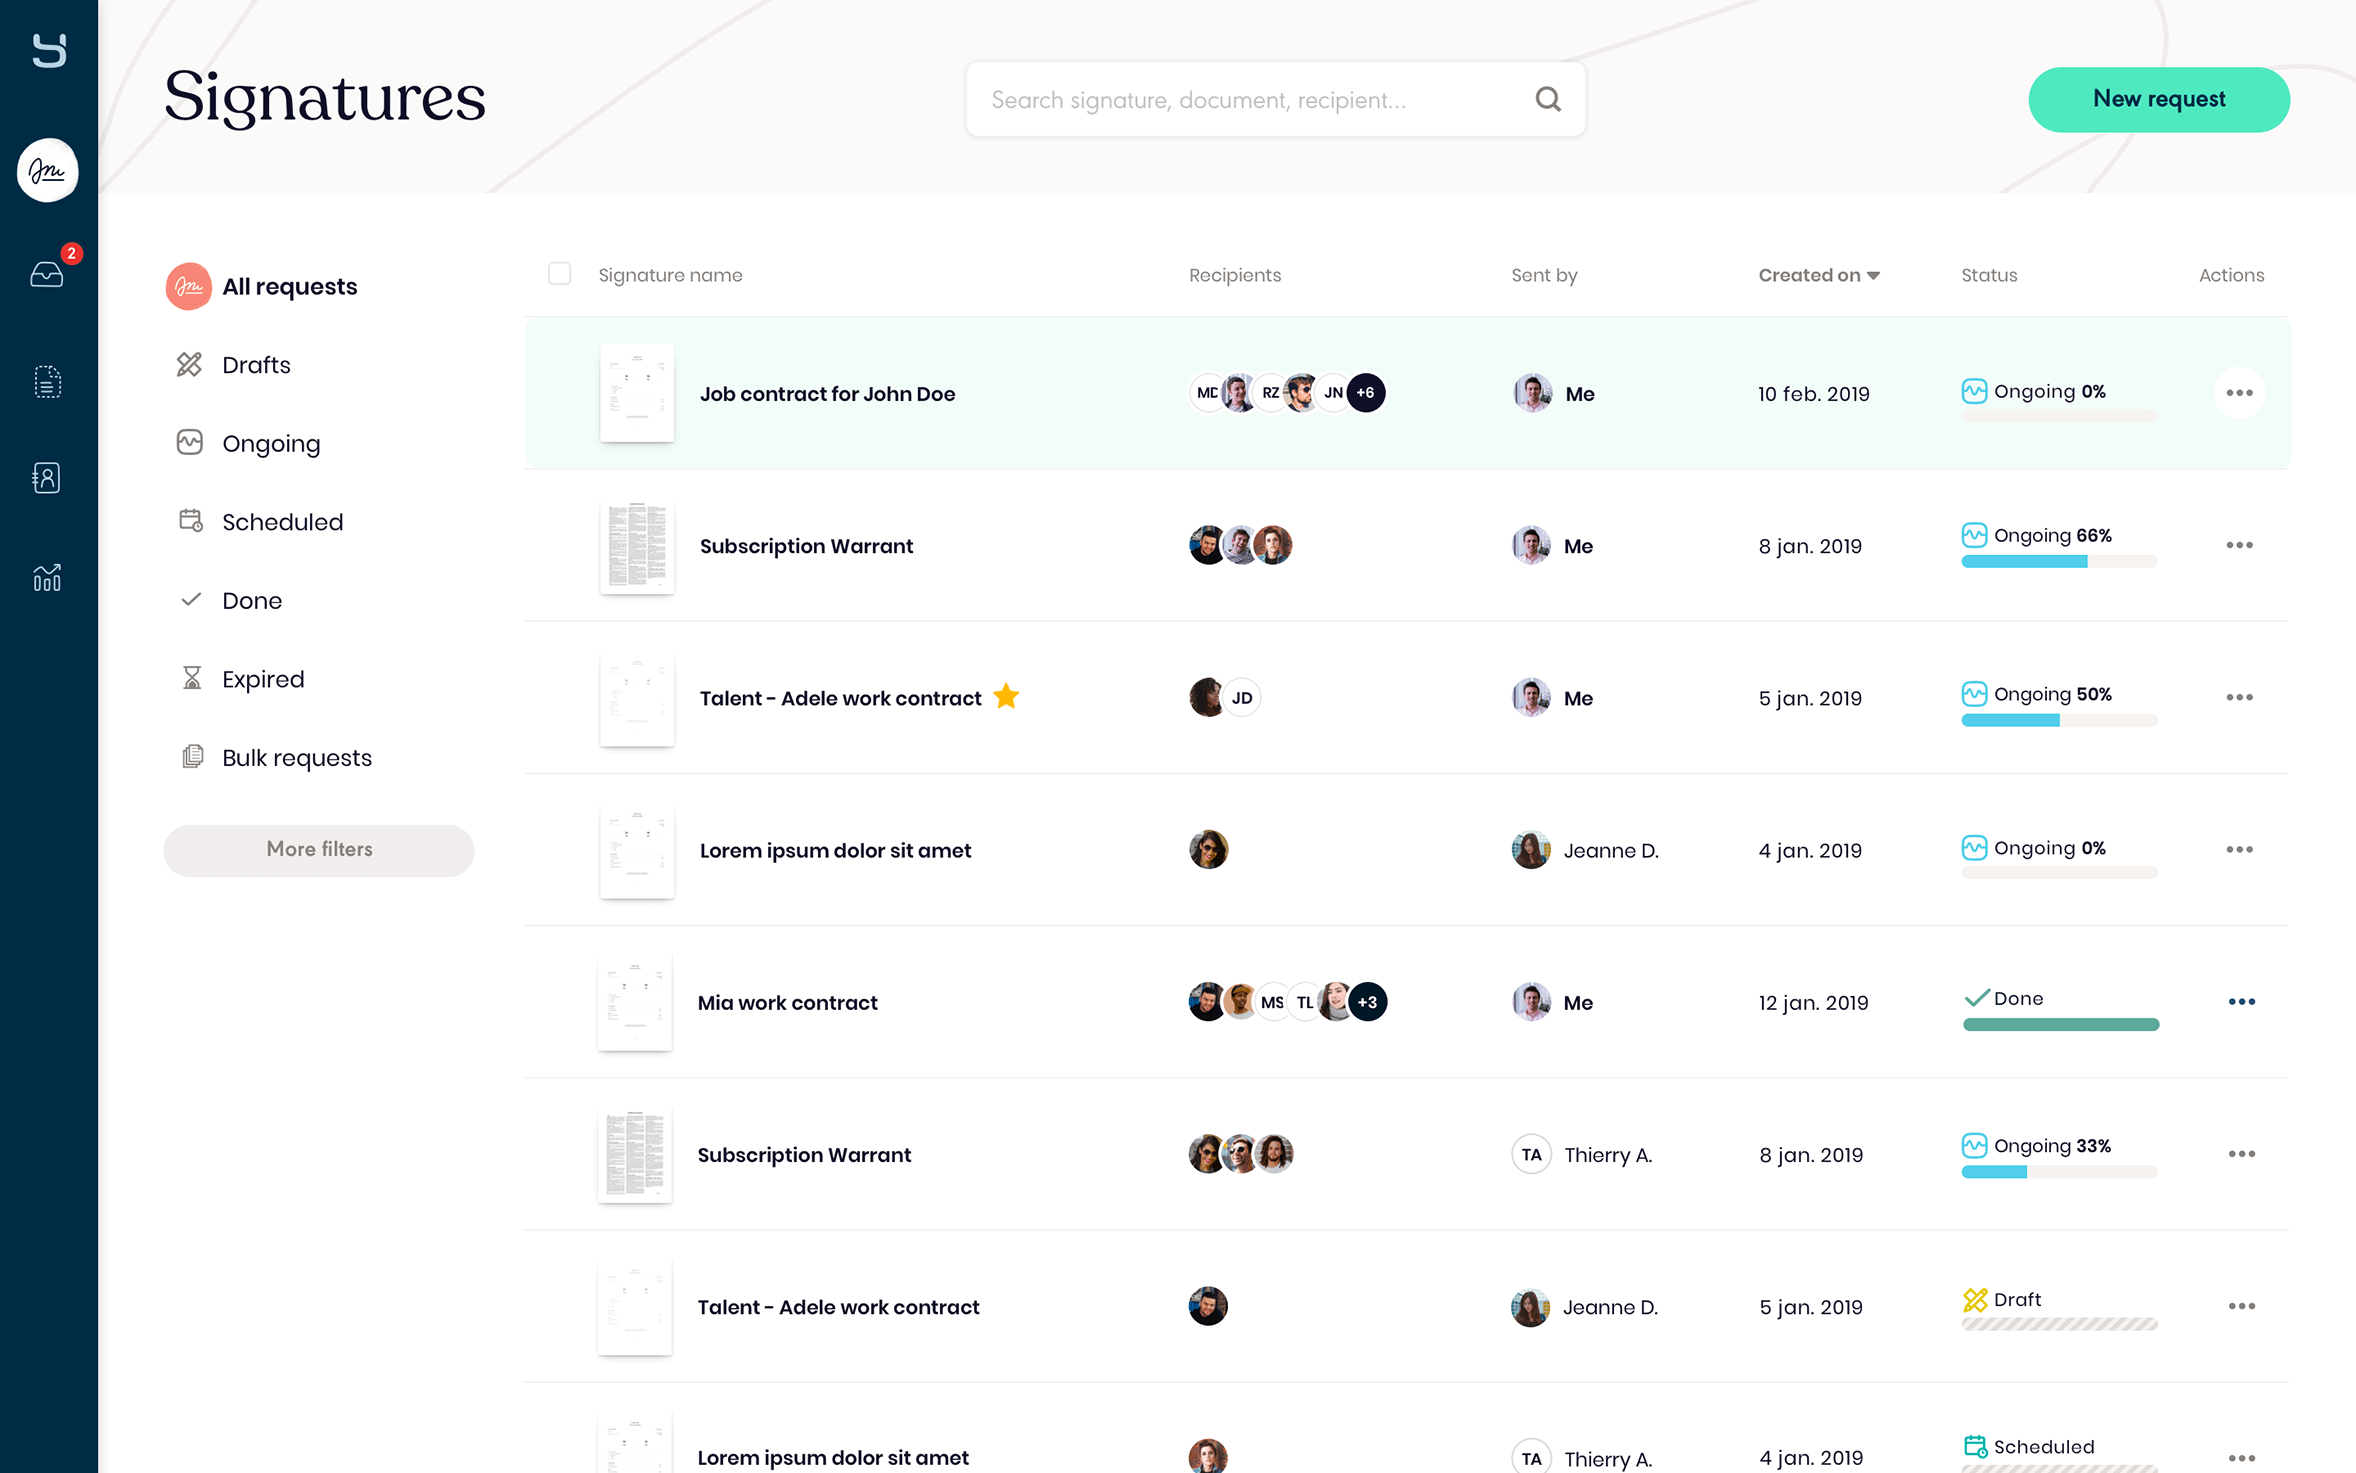Open the All requests menu item
This screenshot has width=2356, height=1473.
tap(288, 285)
